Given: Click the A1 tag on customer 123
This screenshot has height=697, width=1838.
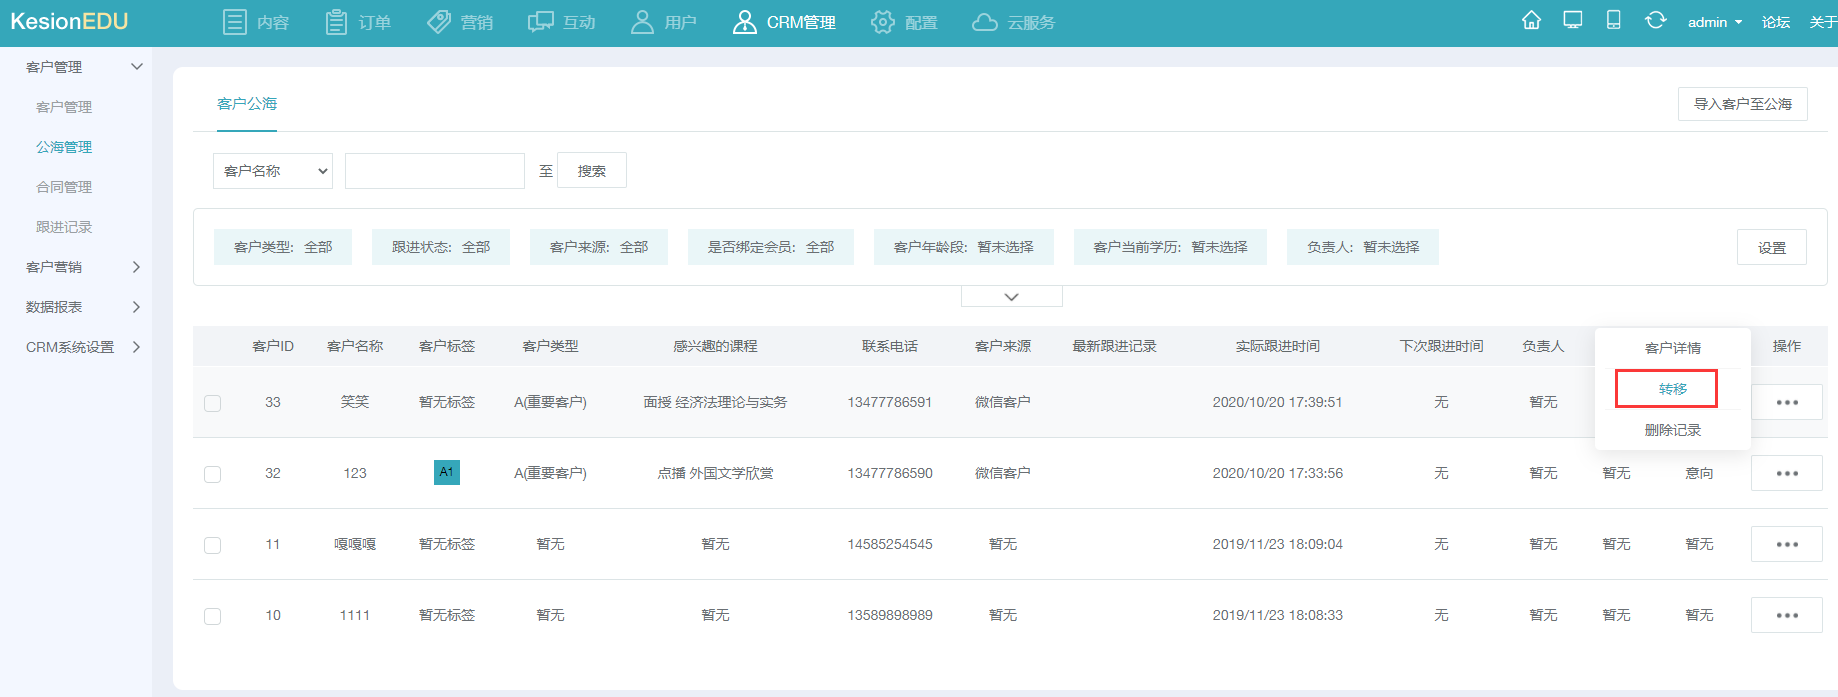Looking at the screenshot, I should [x=447, y=472].
